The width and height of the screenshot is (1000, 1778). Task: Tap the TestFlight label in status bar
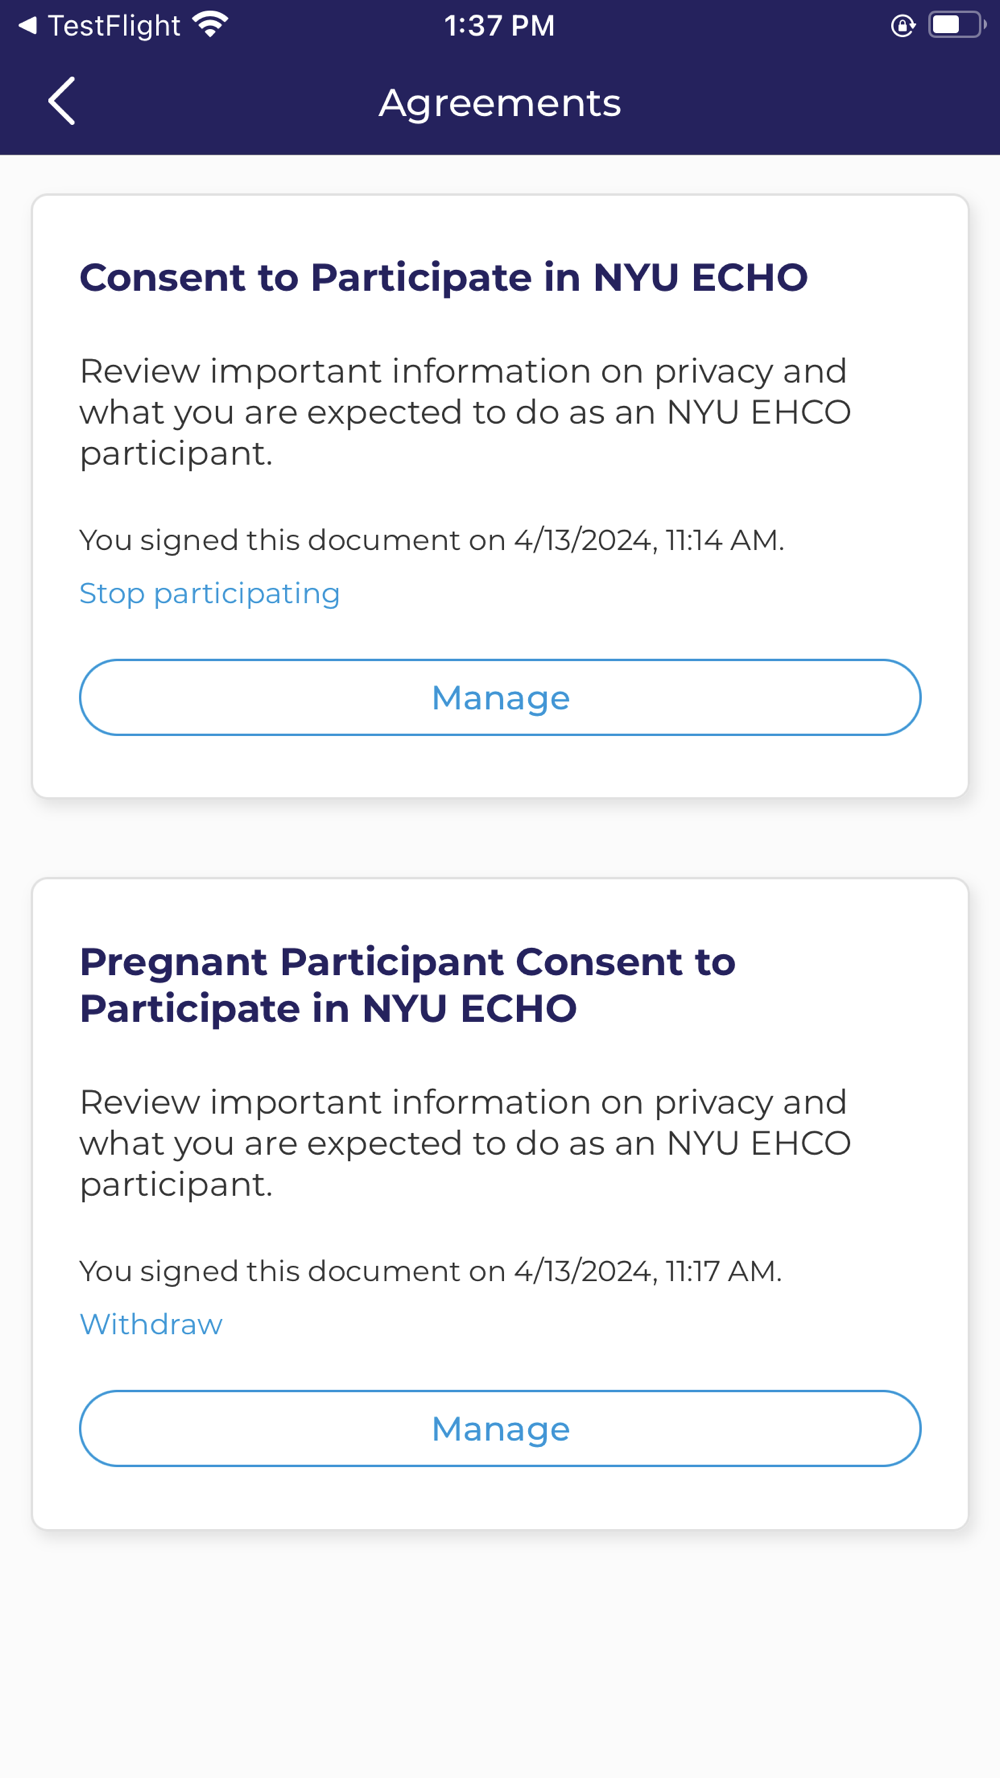114,26
